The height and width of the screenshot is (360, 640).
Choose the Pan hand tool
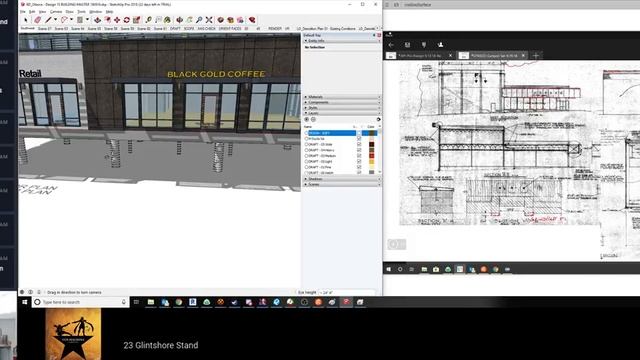click(189, 20)
